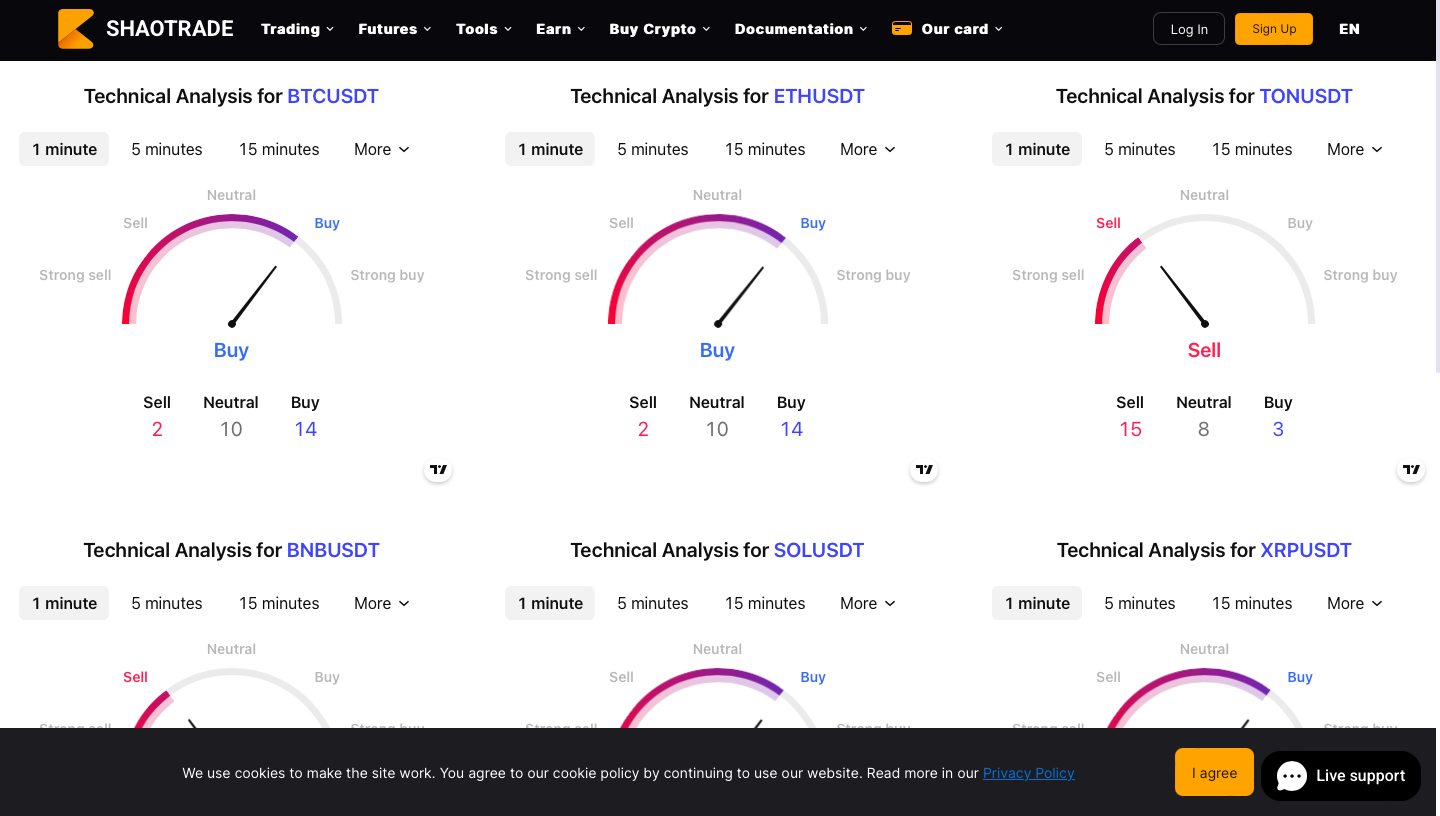Viewport: 1440px width, 816px height.
Task: Select 5 minutes tab for SOLUSDT
Action: 653,603
